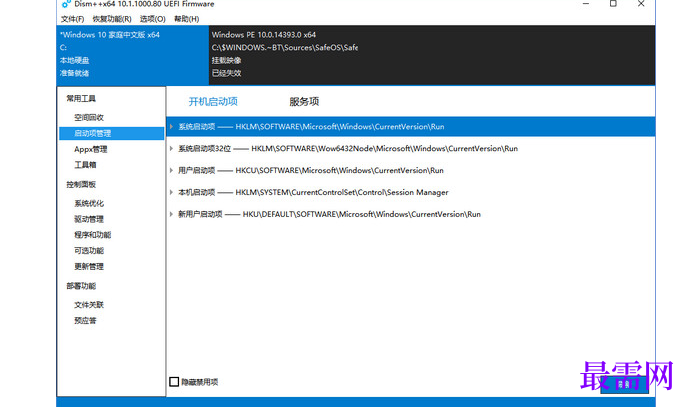
Task: Close the Dism++ window
Action: point(641,4)
